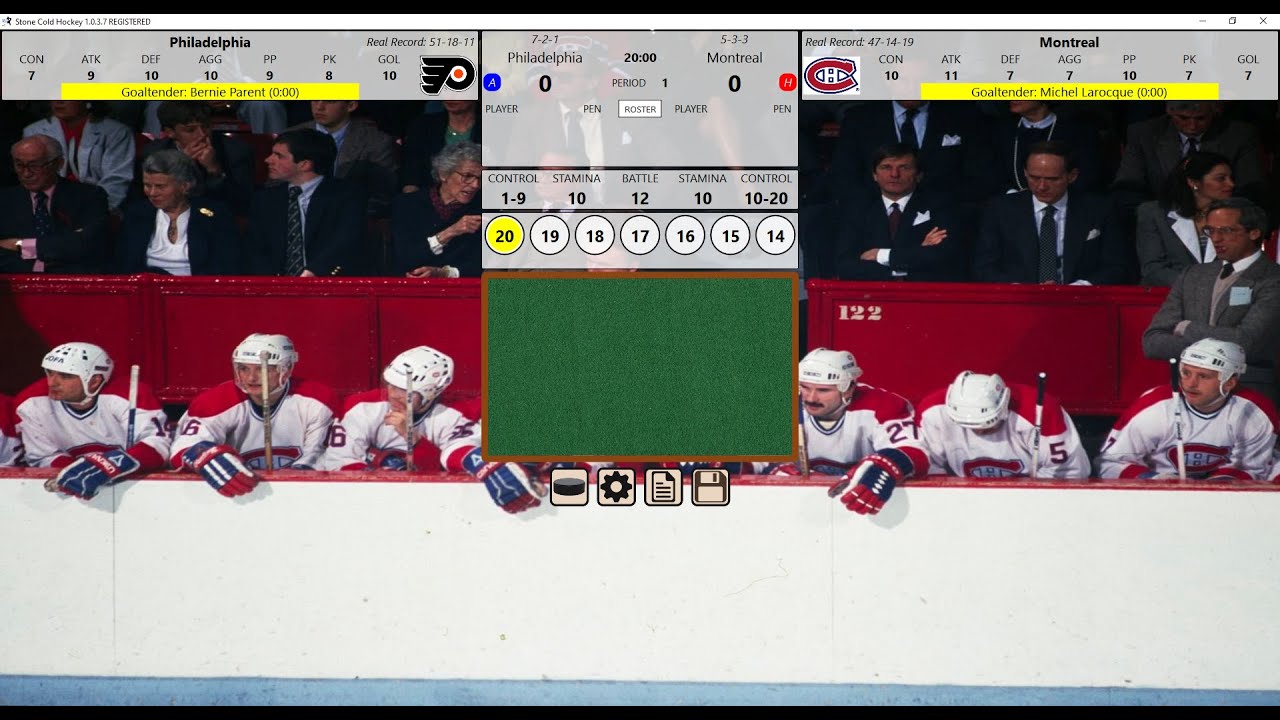Click the red H home badge
1280x720 pixels.
[x=788, y=83]
